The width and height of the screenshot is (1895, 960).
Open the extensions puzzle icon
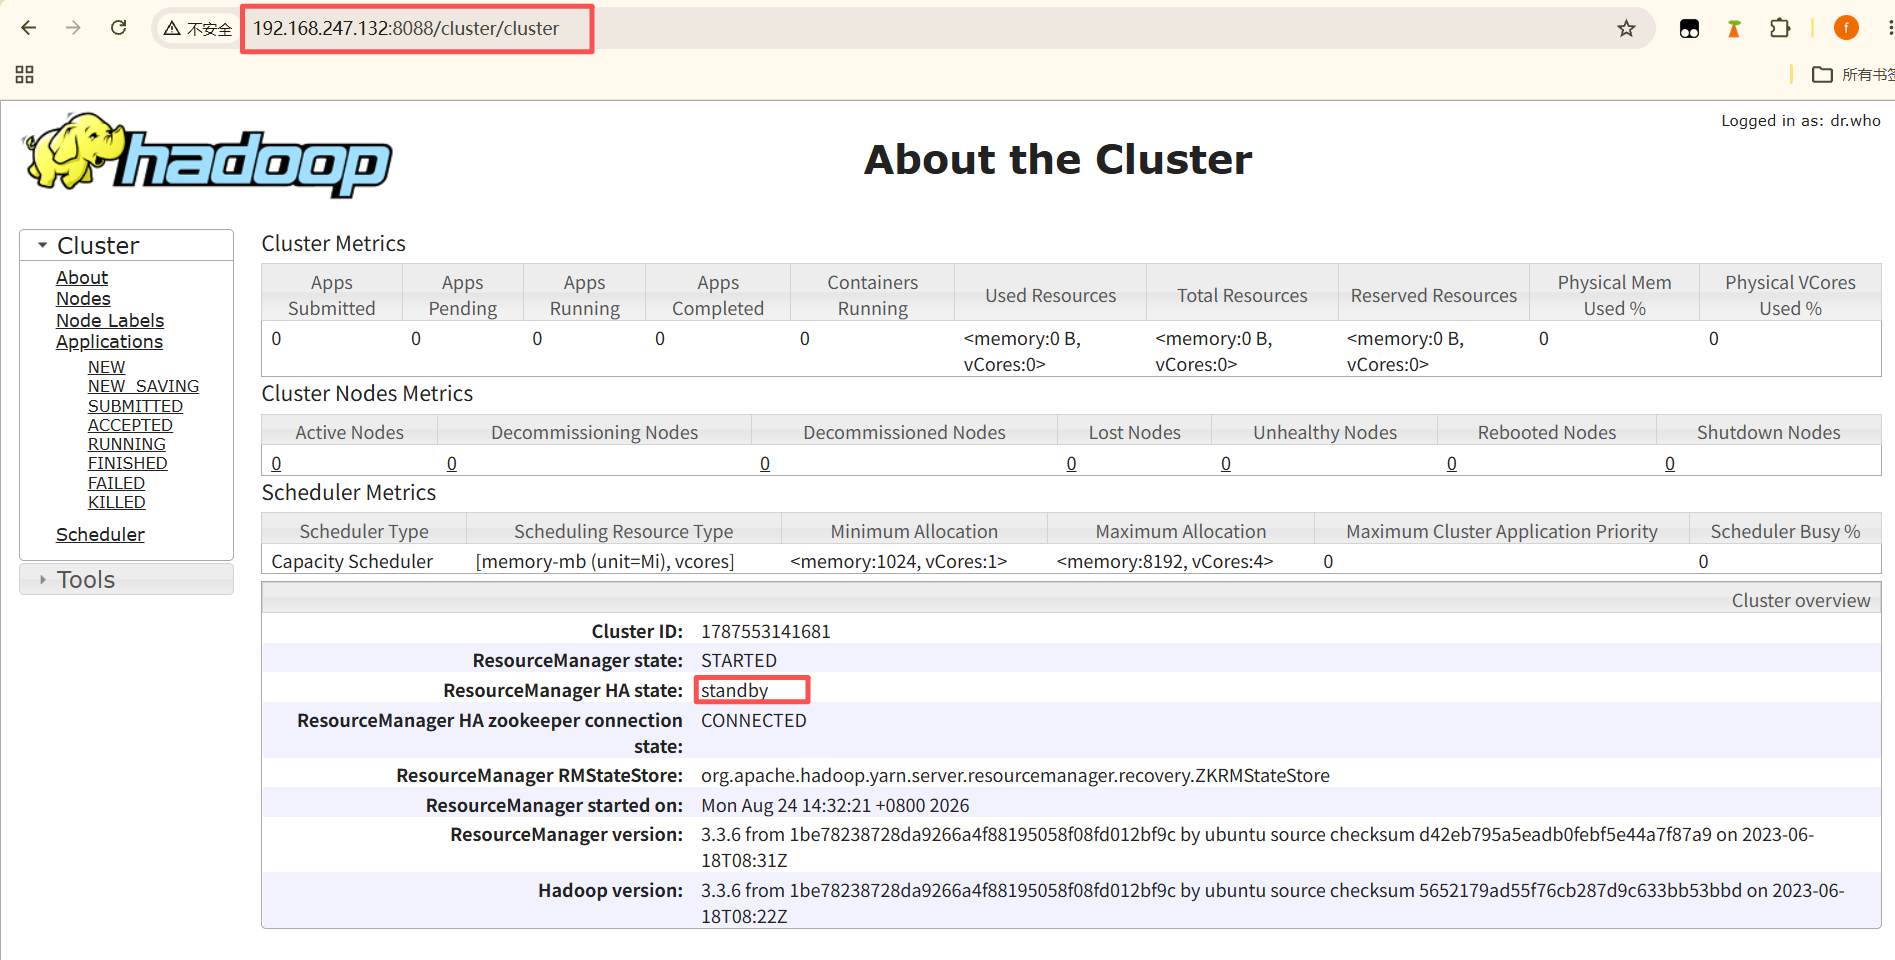coord(1779,28)
